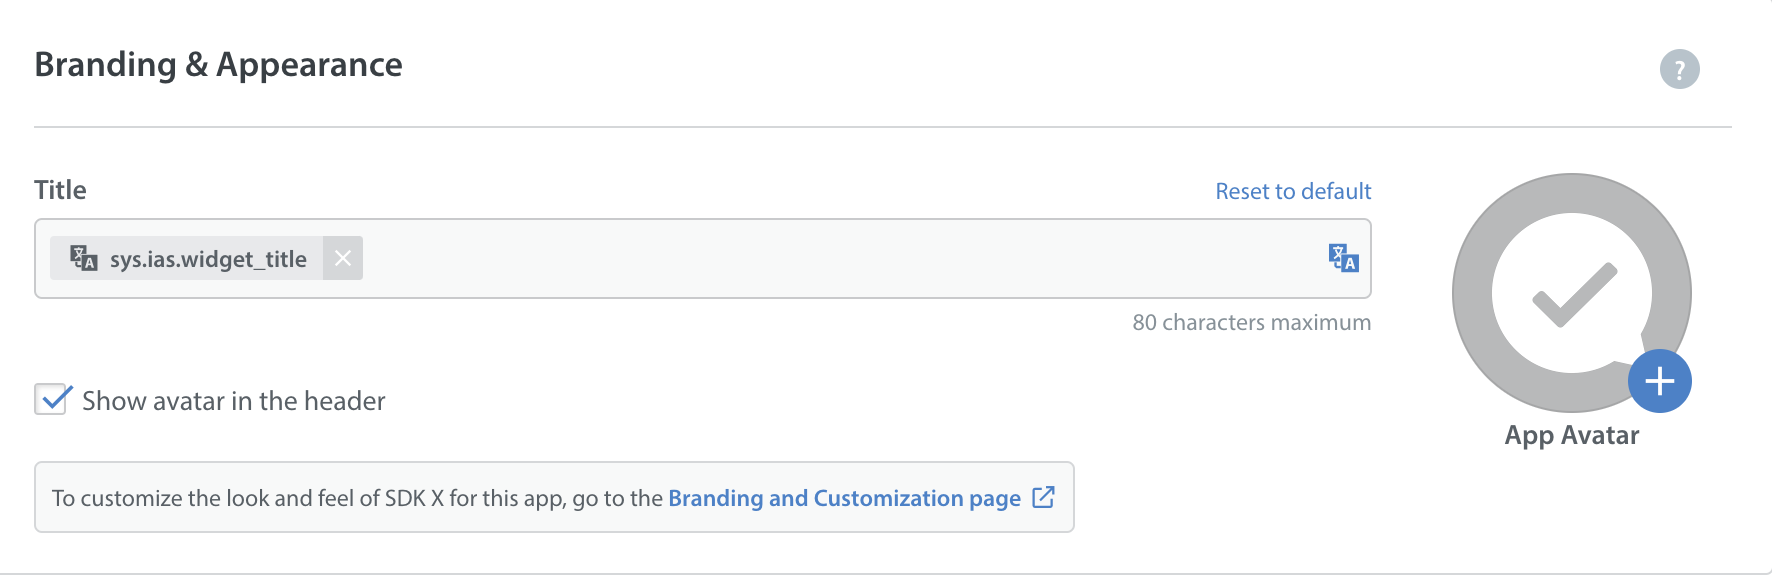Reset the title to default

point(1293,191)
